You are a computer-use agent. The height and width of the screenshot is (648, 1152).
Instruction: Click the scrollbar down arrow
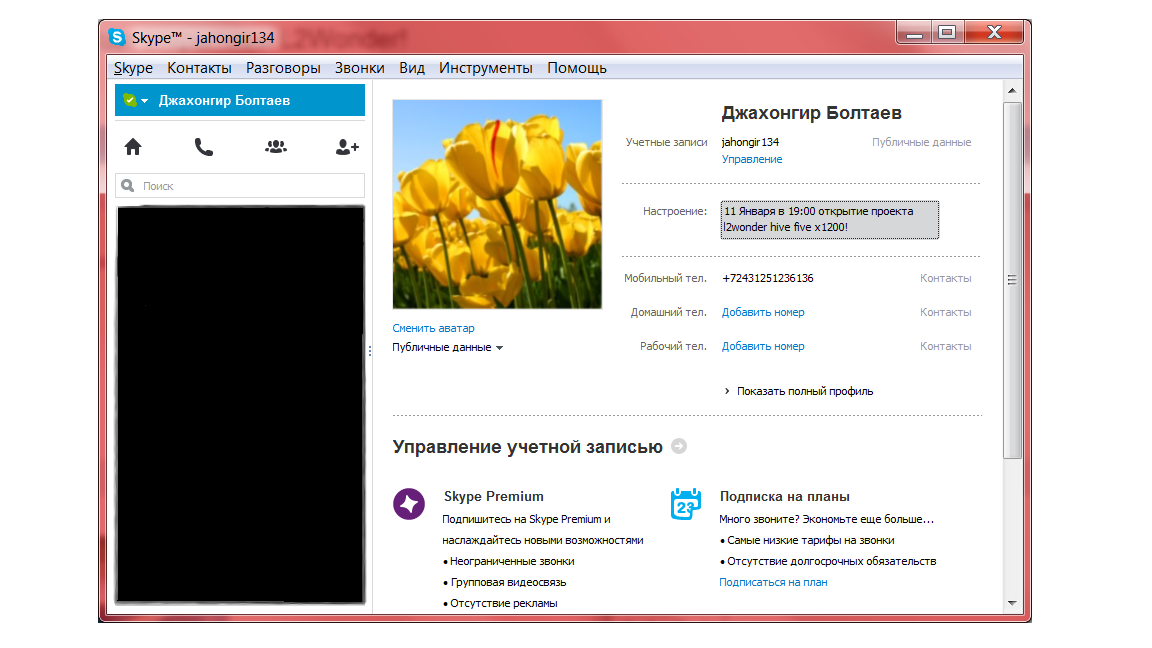pyautogui.click(x=1012, y=603)
